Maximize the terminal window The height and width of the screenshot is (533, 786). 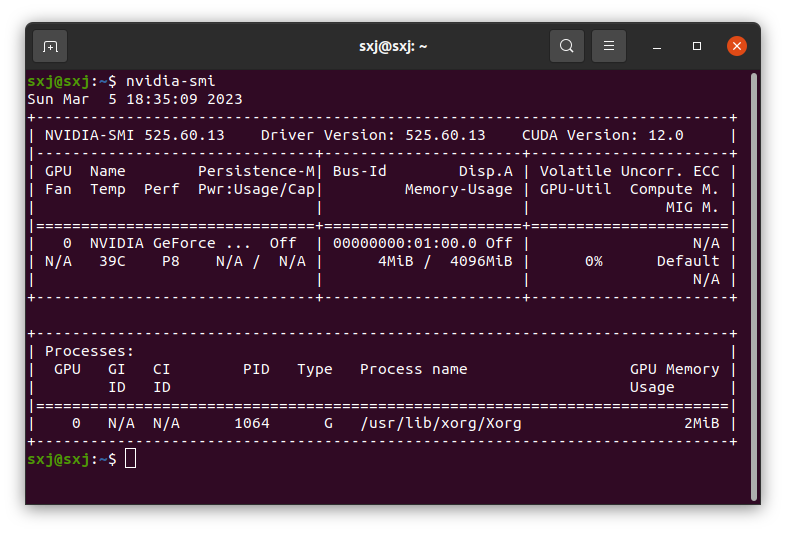click(x=697, y=46)
